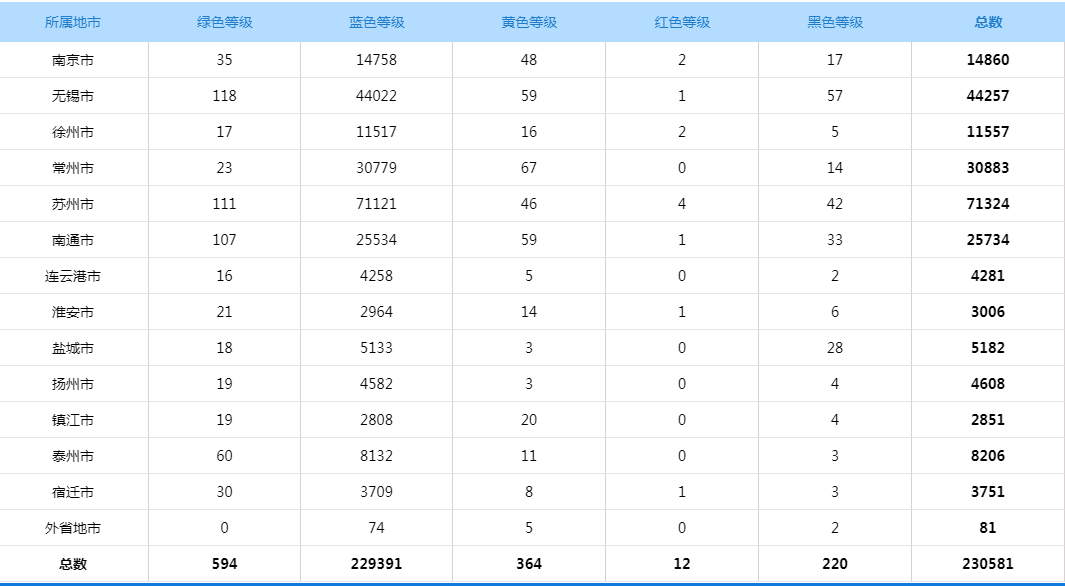Select the 南京市 row label
The width and height of the screenshot is (1065, 586).
click(x=73, y=60)
